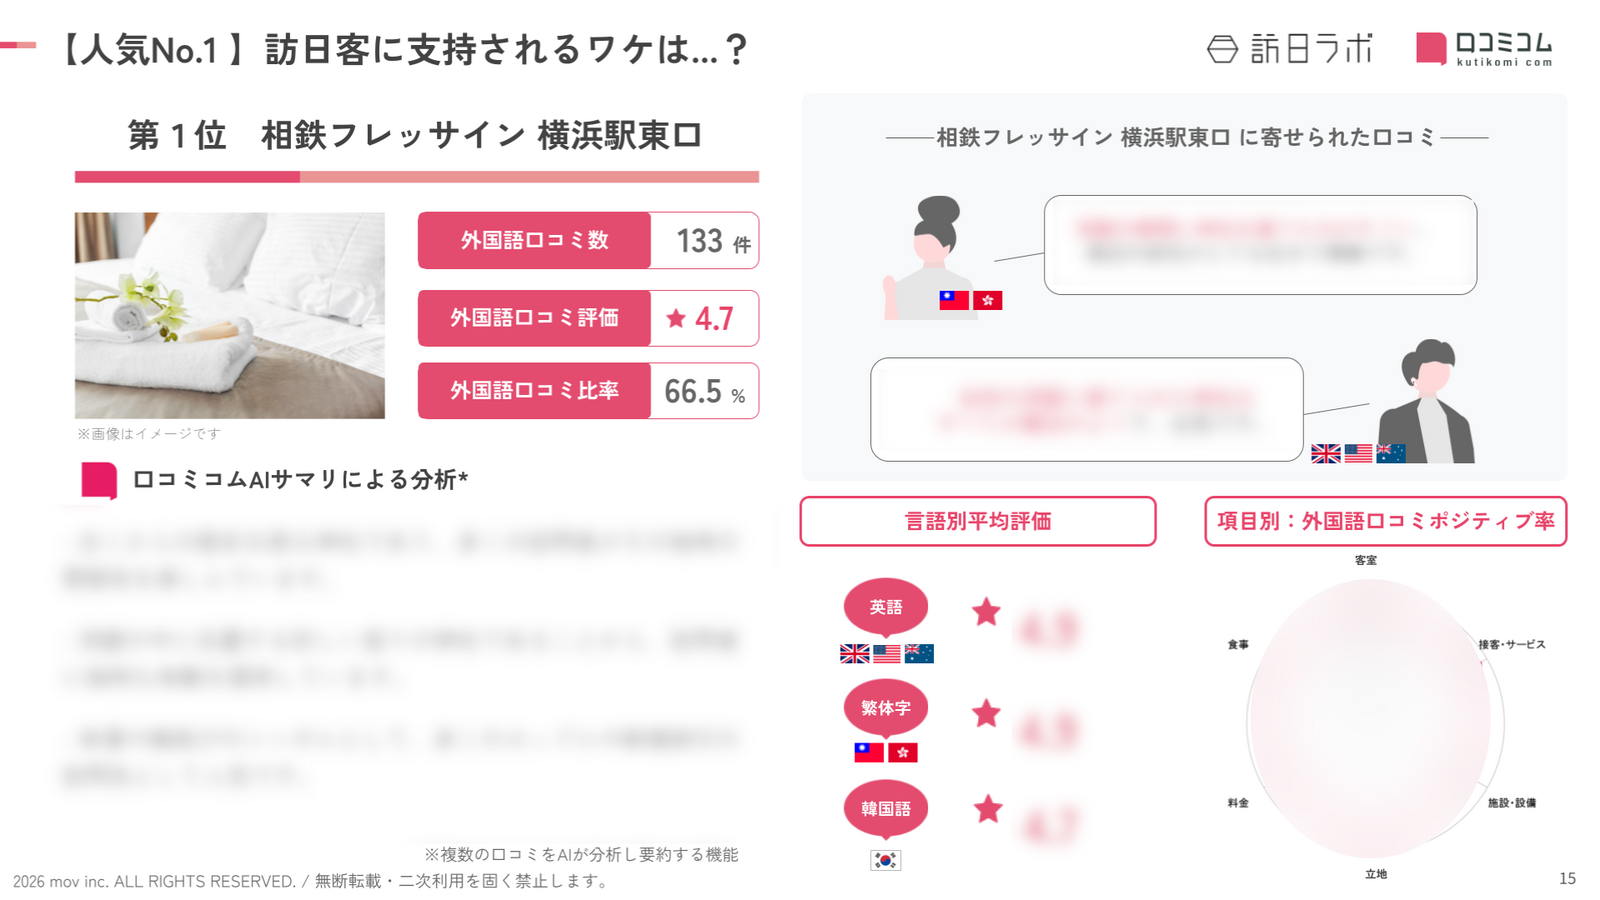The height and width of the screenshot is (900, 1600).
Task: Click the 項目別:外国語口コミポジティブ率 header box
Action: pyautogui.click(x=1385, y=521)
